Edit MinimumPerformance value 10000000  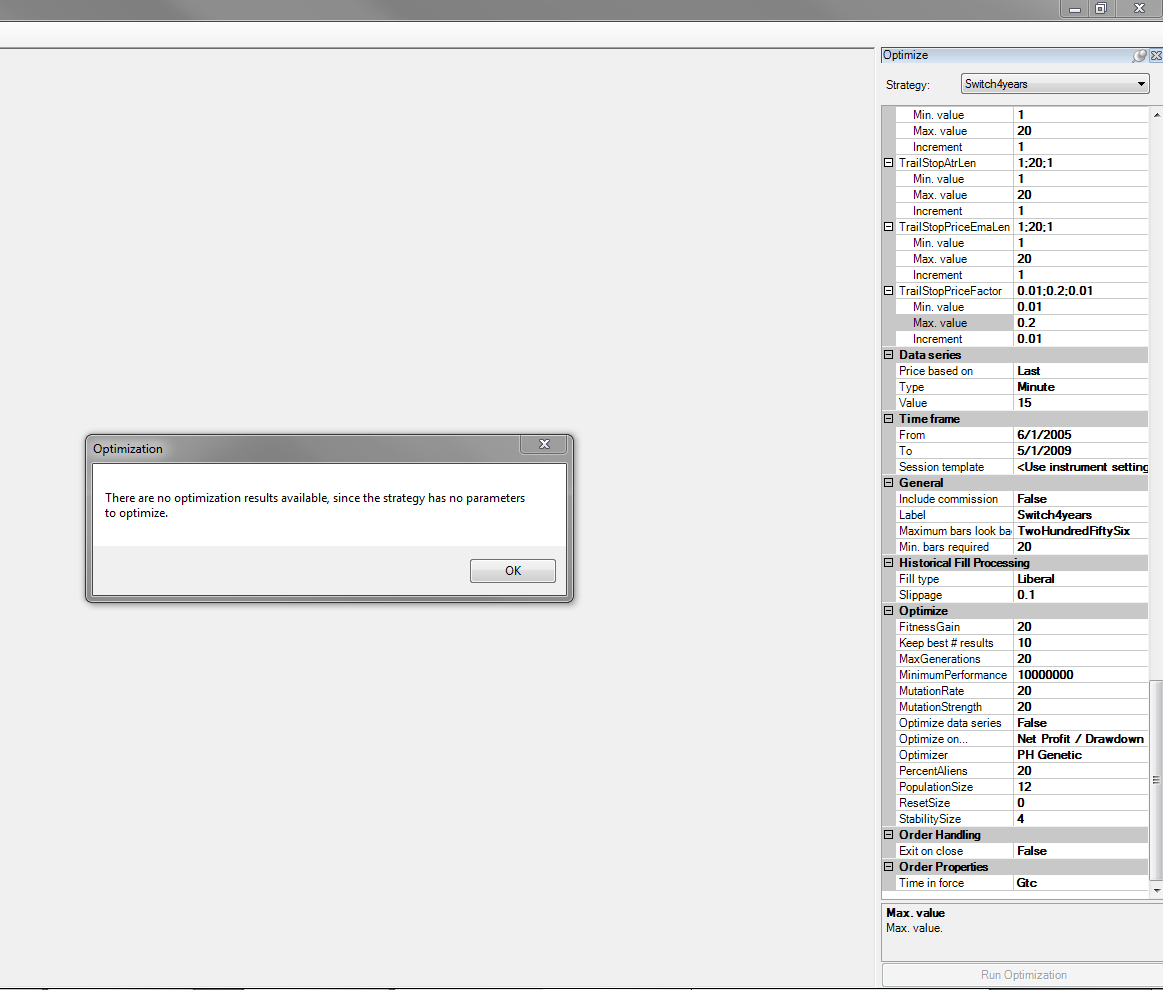pyautogui.click(x=1081, y=675)
